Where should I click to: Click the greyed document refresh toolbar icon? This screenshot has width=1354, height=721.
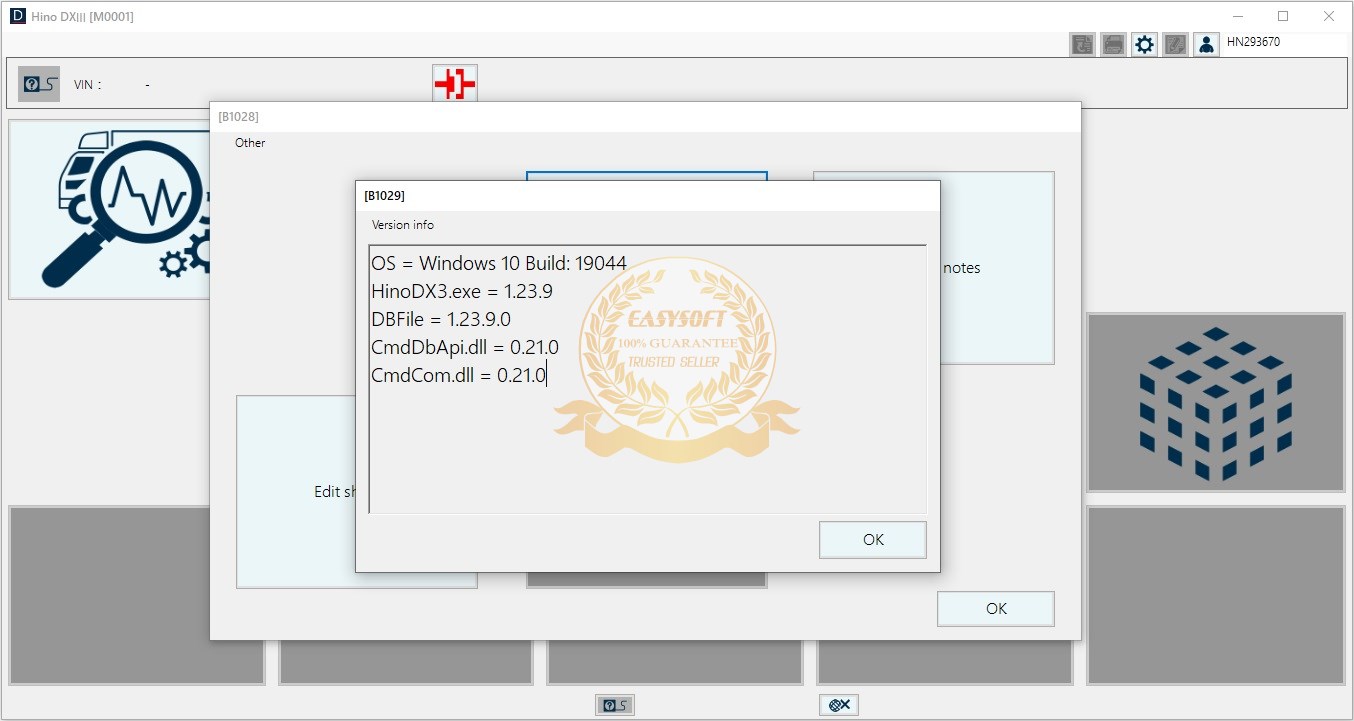tap(1082, 45)
